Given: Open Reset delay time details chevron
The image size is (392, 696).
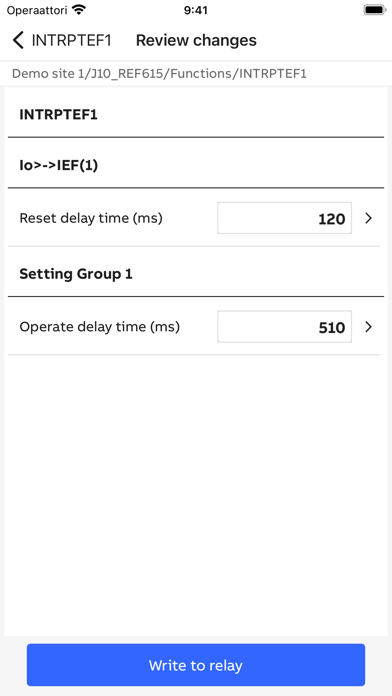Looking at the screenshot, I should coord(368,218).
